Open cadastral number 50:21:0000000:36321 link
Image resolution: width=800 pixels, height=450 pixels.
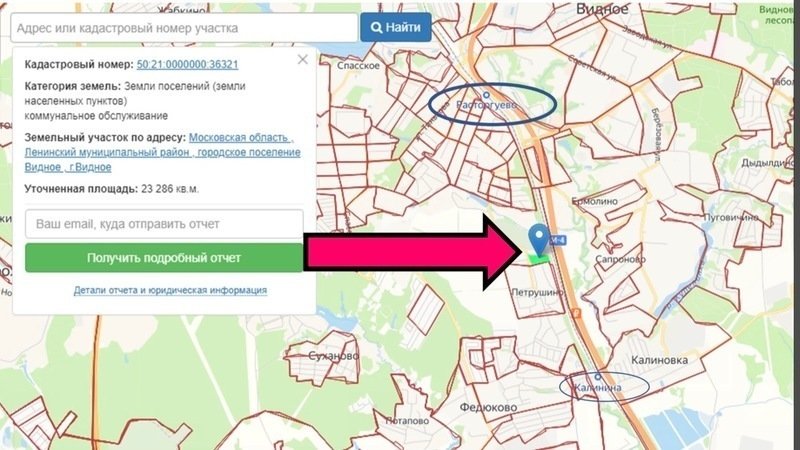[x=187, y=64]
